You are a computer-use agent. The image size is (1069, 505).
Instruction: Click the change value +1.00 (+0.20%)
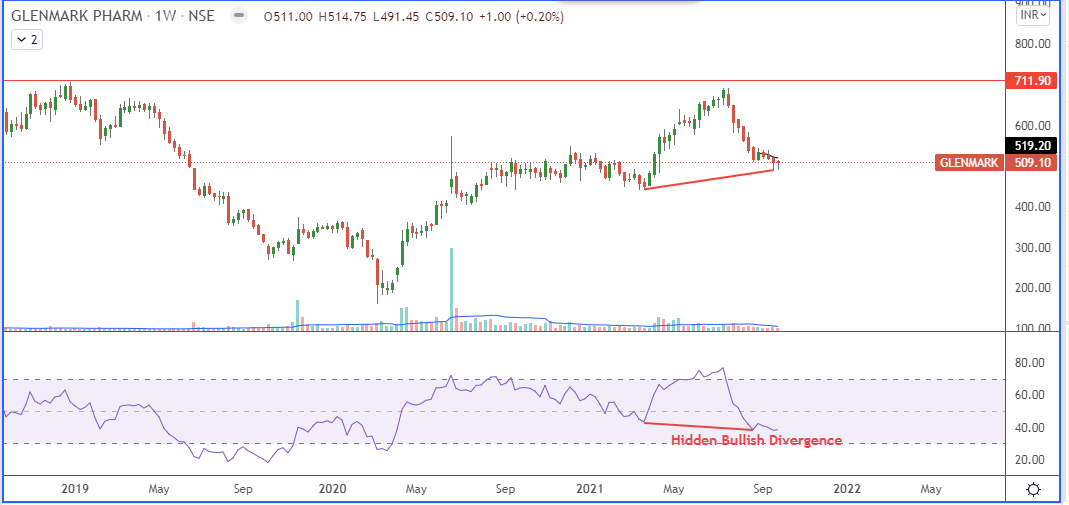[x=521, y=18]
